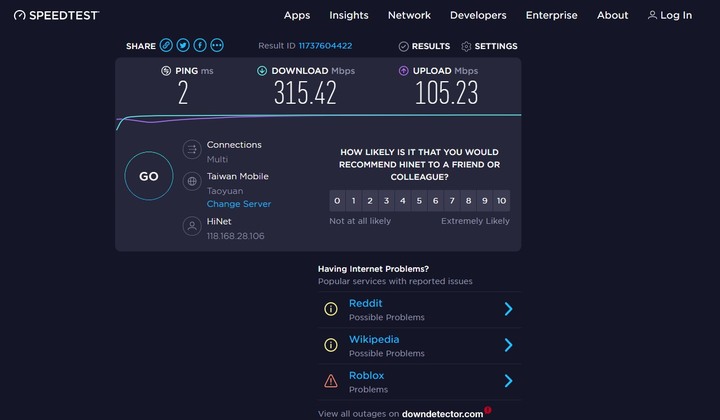Click the Taoyuan server location
The height and width of the screenshot is (420, 720).
point(225,191)
